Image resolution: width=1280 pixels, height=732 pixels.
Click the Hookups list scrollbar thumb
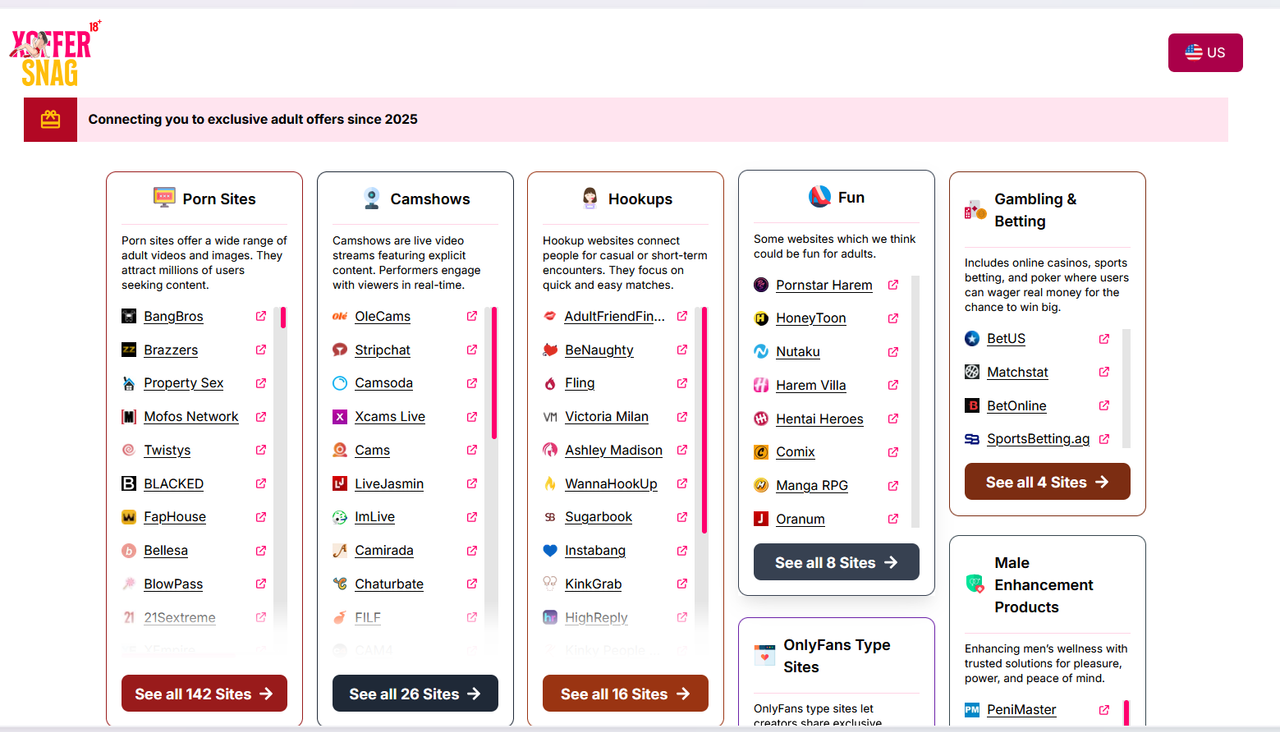point(705,420)
